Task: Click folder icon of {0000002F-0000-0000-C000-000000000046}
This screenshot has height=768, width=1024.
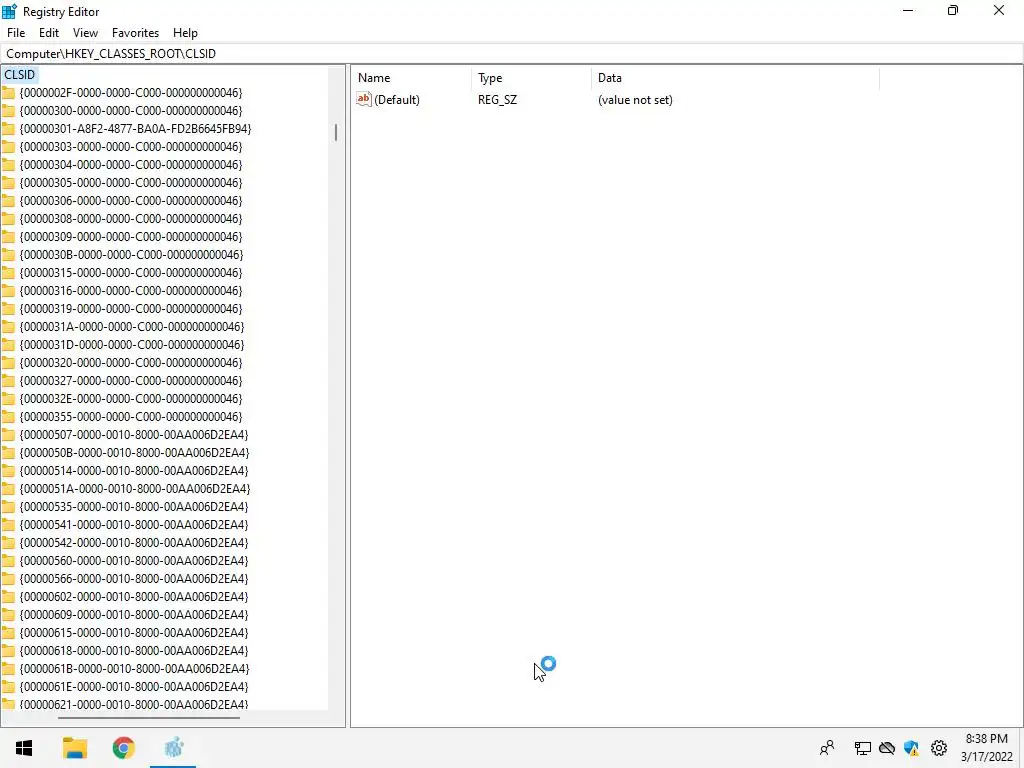Action: pos(8,93)
